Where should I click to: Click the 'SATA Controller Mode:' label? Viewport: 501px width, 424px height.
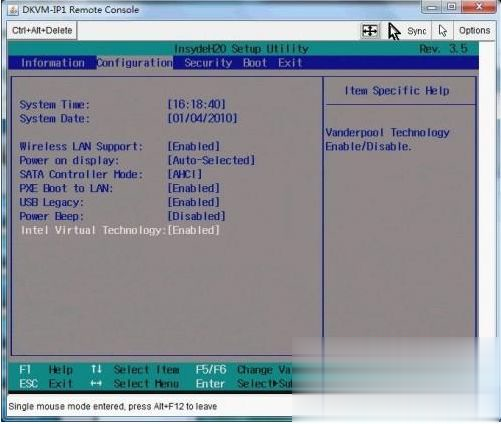click(x=81, y=174)
